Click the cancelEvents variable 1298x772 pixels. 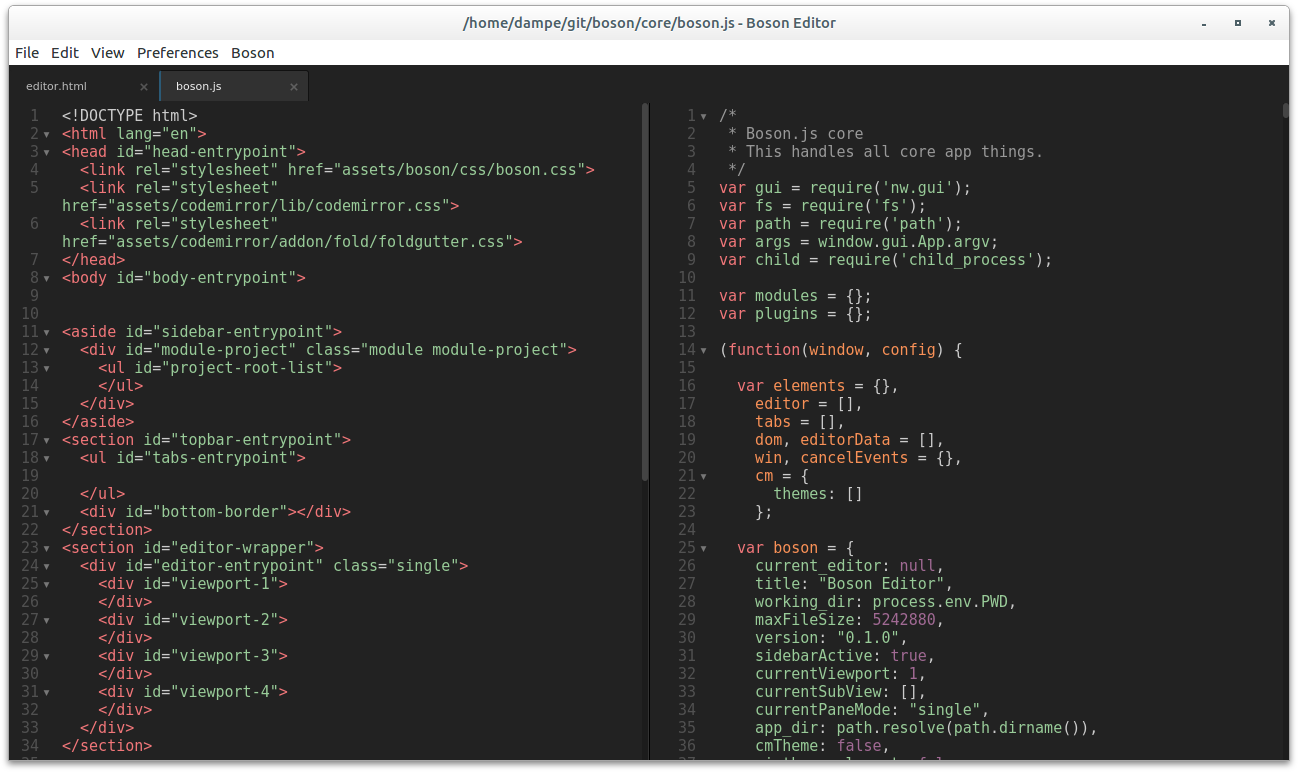click(x=854, y=458)
